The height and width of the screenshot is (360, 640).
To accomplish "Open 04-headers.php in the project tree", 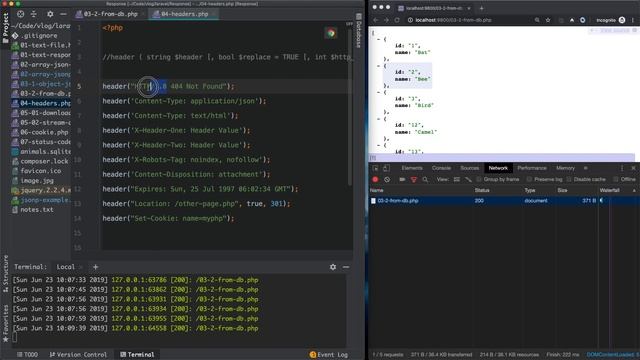I will click(45, 103).
